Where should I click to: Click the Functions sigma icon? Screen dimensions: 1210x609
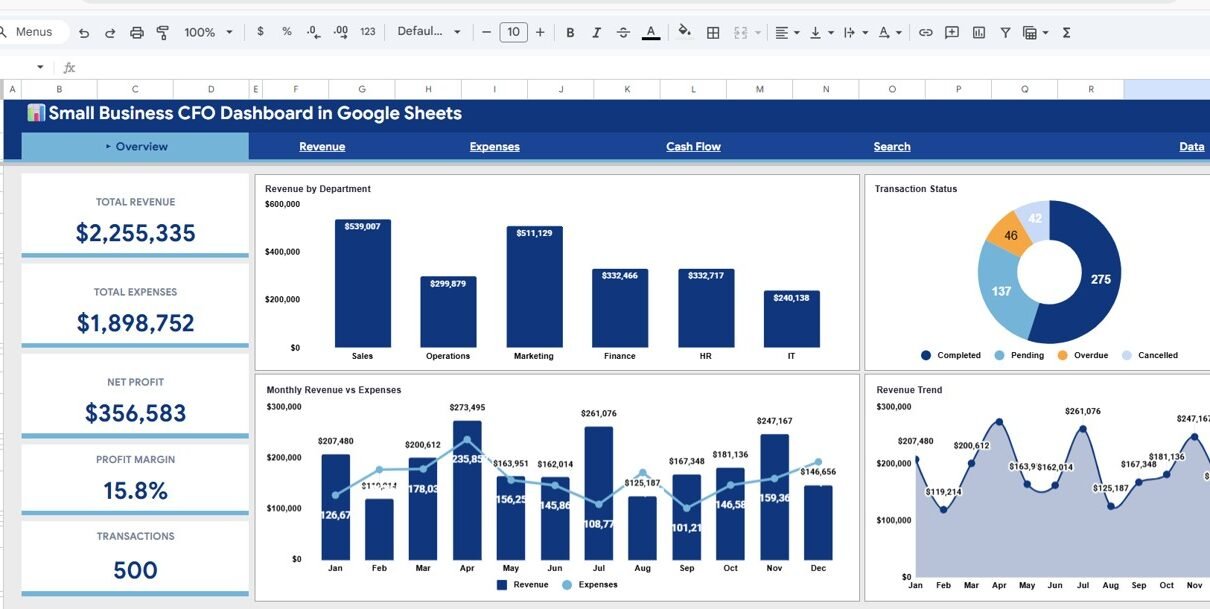tap(1066, 33)
